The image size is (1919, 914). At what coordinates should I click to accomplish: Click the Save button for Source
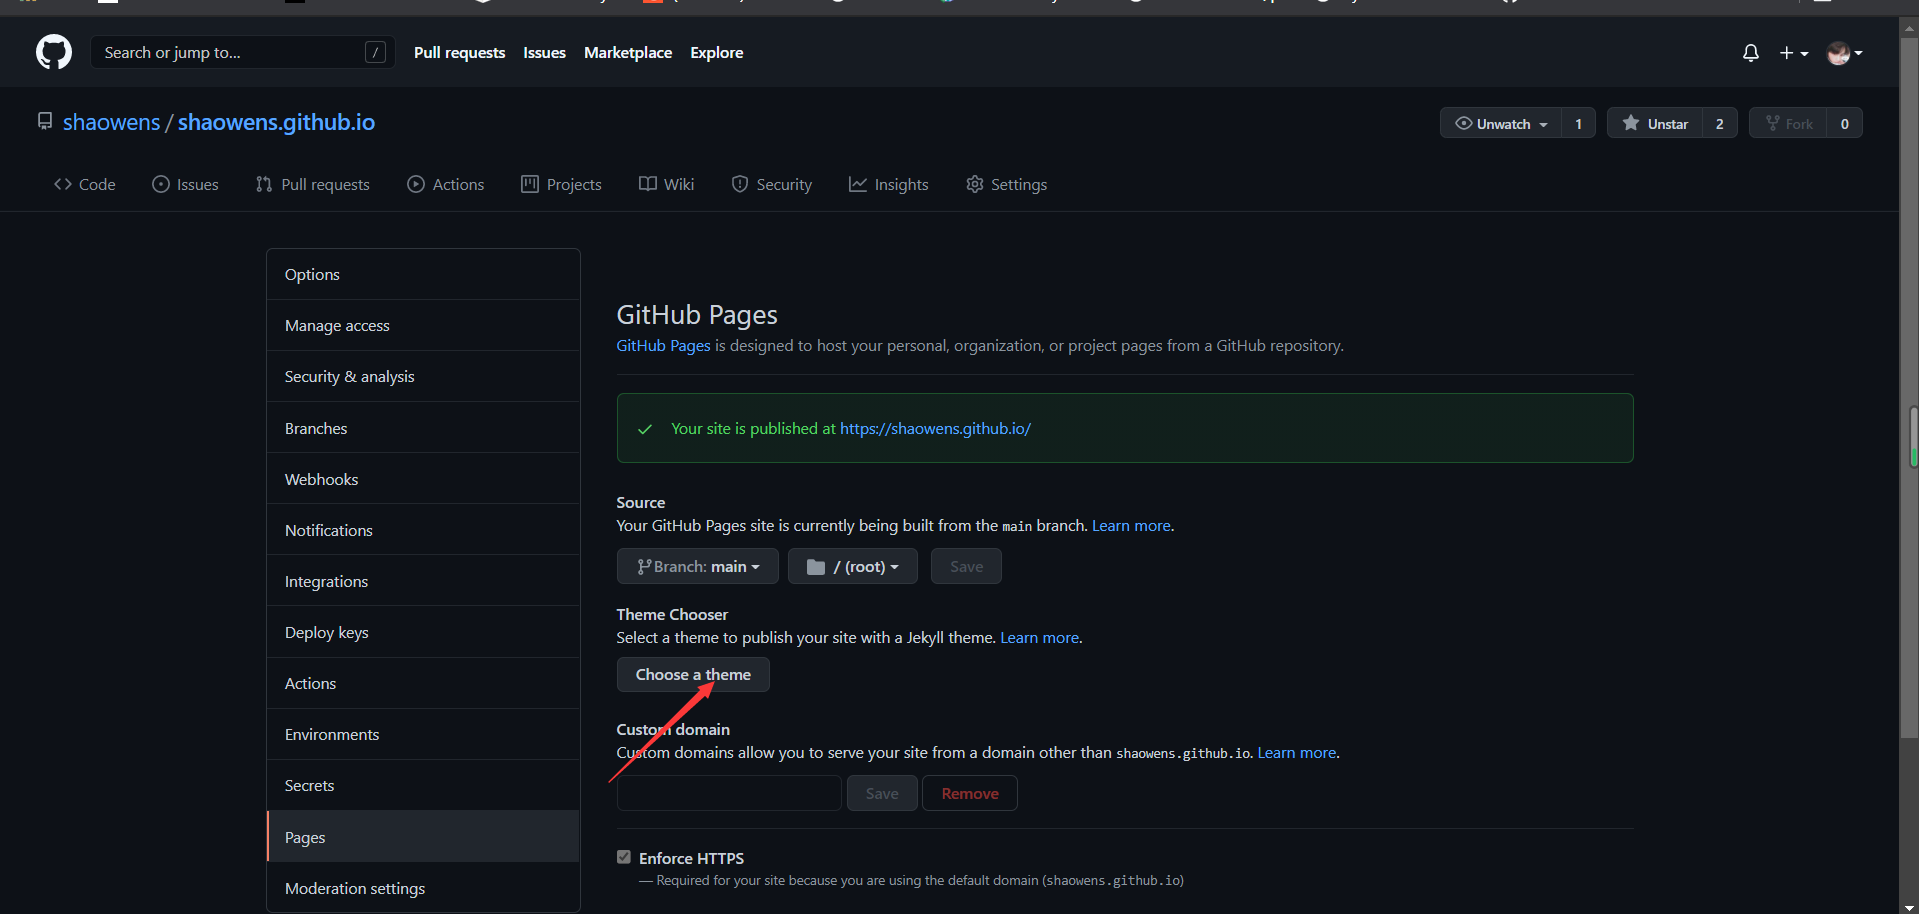tap(966, 566)
